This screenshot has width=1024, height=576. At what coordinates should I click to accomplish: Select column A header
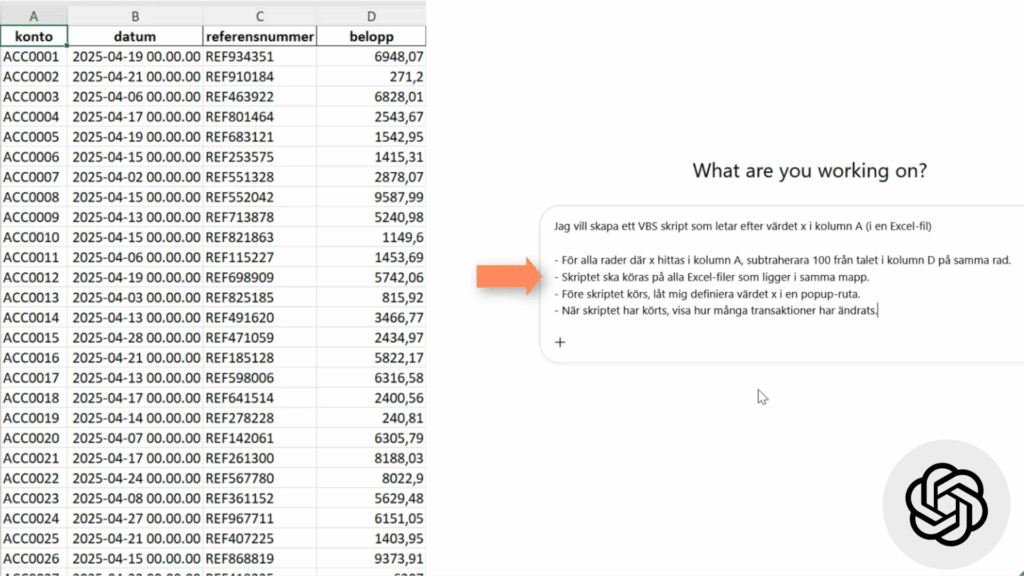pyautogui.click(x=34, y=16)
